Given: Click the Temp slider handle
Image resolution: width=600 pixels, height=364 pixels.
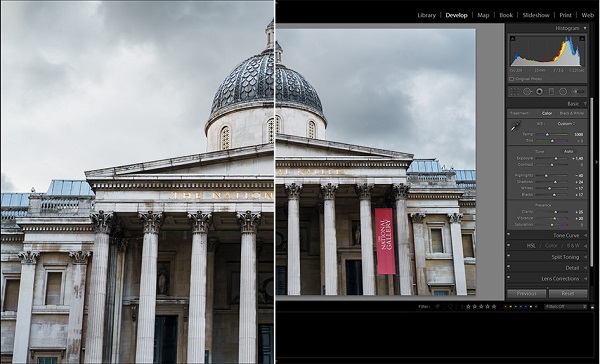Looking at the screenshot, I should point(547,134).
